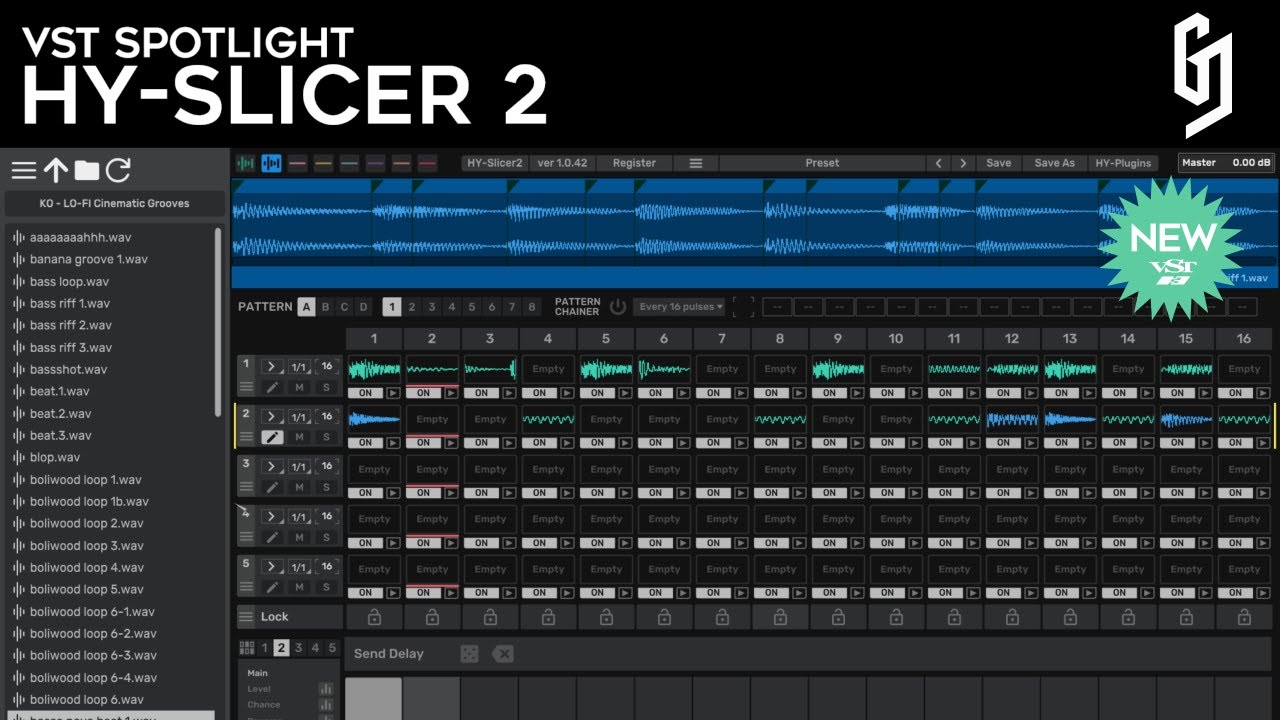
Task: Click the Save As button
Action: 1054,163
